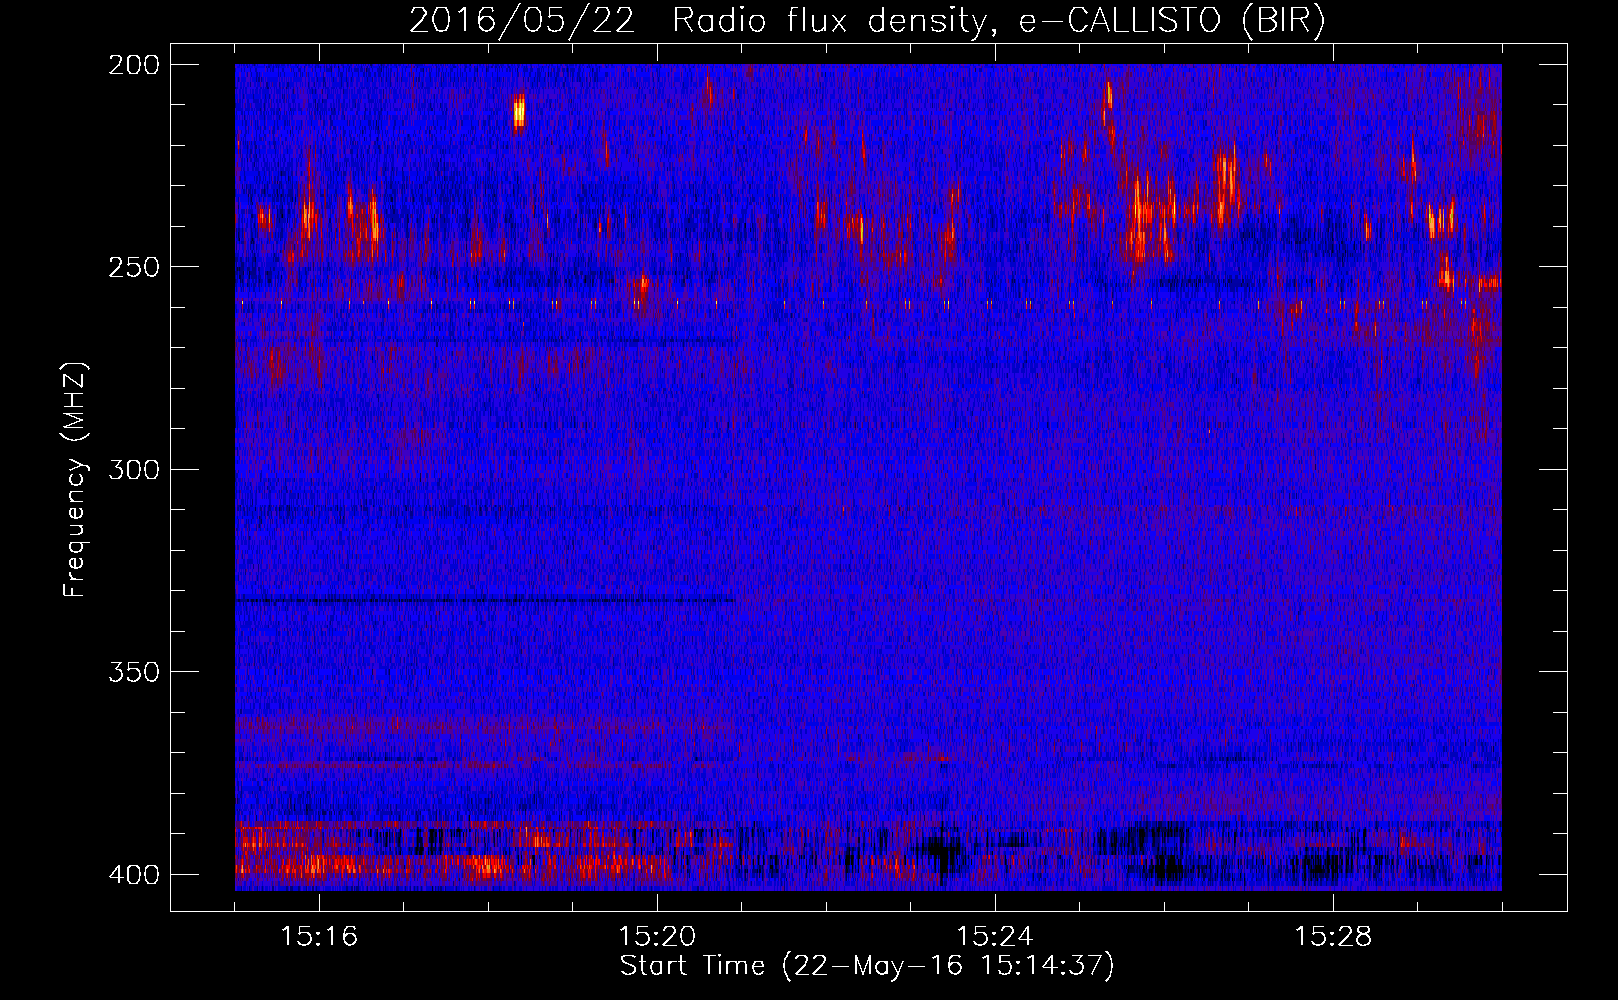Click the "400" frequency tick label
Viewport: 1618px width, 1000px height.
coord(132,875)
